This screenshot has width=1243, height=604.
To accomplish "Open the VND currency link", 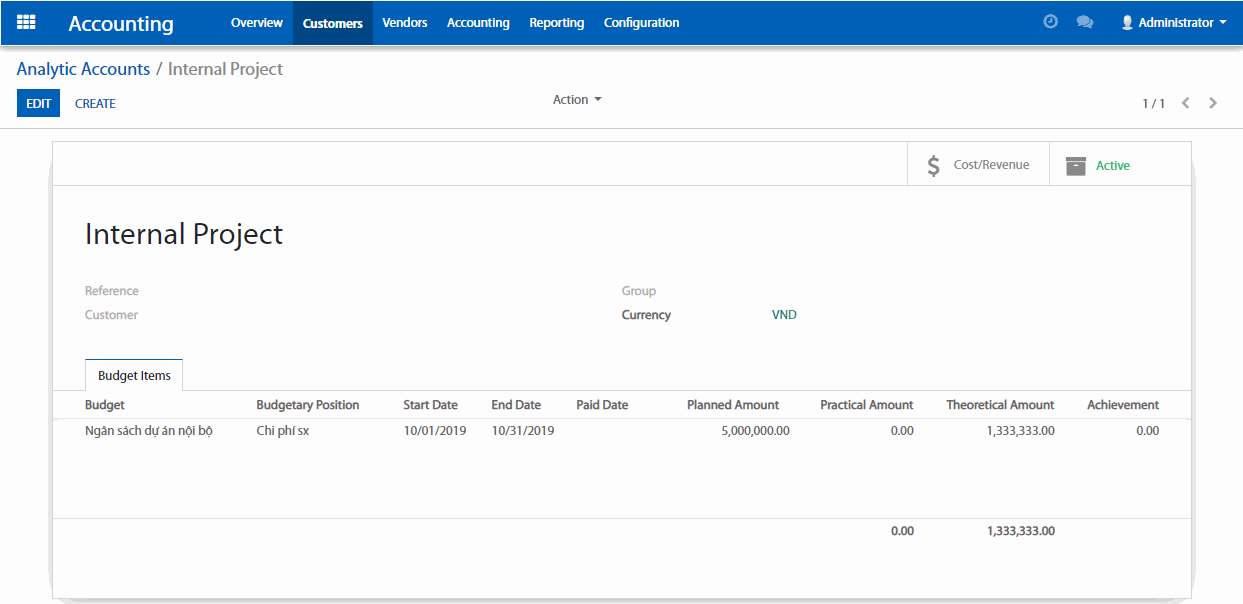I will click(x=784, y=315).
